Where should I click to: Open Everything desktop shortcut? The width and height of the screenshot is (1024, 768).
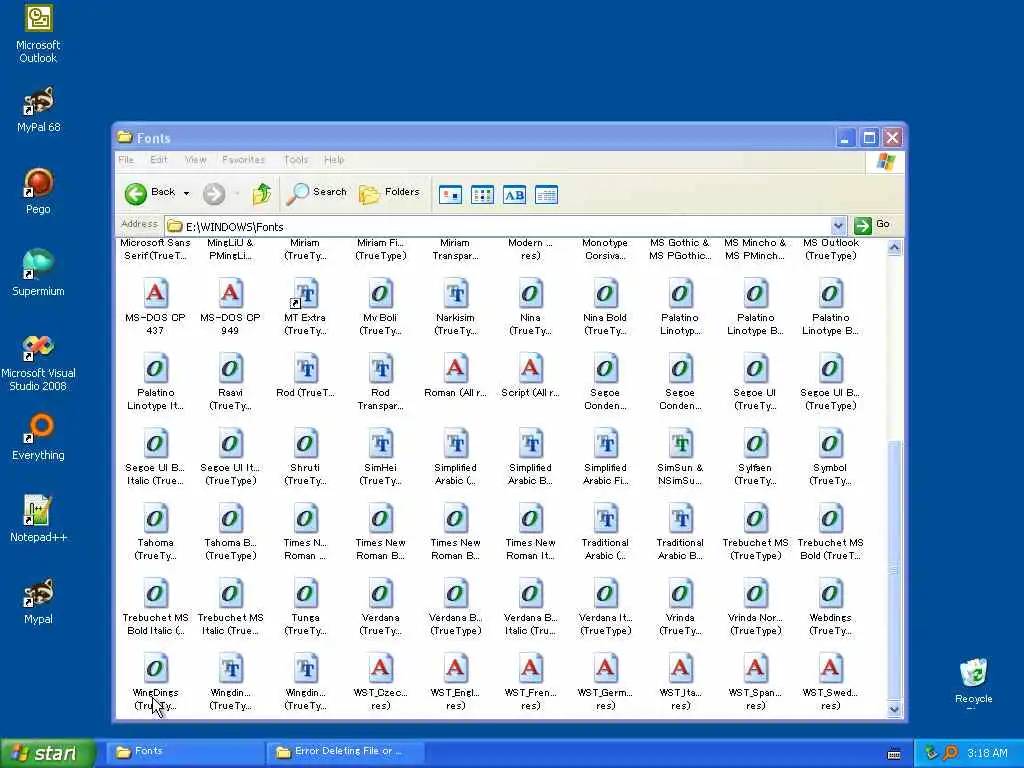pyautogui.click(x=38, y=438)
